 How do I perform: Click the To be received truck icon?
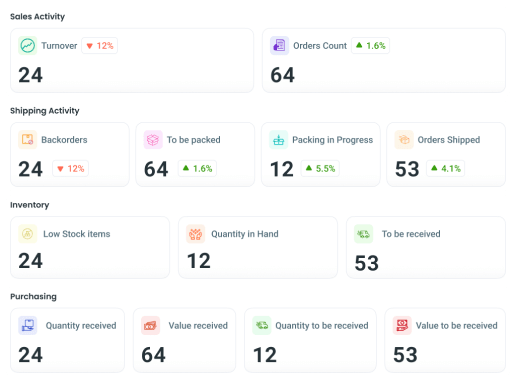(x=364, y=234)
